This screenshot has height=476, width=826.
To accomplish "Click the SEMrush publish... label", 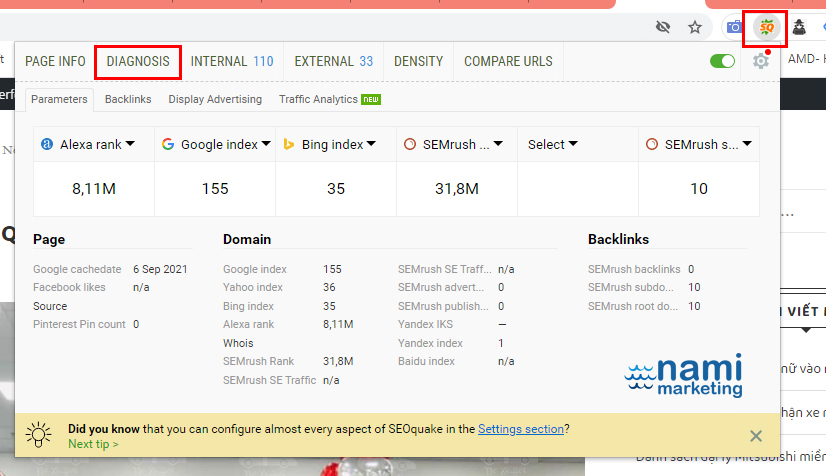I will coord(443,306).
